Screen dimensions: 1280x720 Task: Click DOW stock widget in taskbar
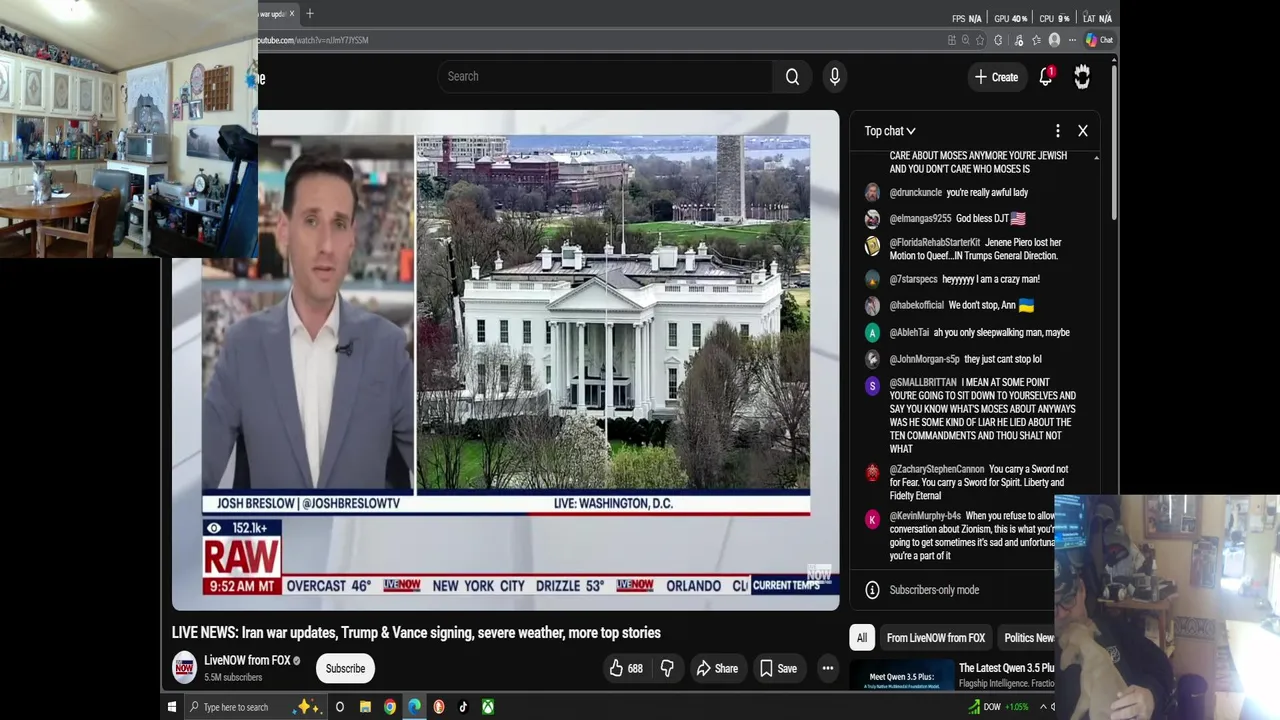point(998,707)
